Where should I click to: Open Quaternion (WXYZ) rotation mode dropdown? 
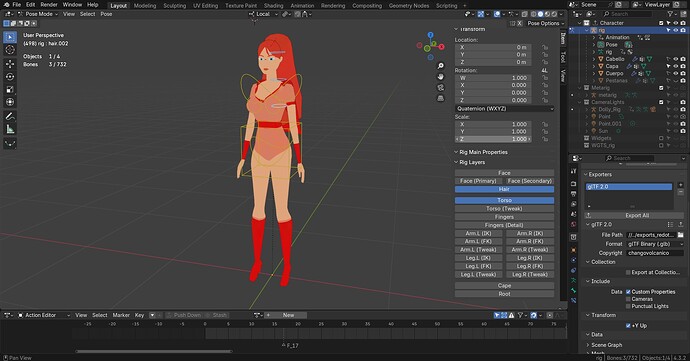(504, 109)
